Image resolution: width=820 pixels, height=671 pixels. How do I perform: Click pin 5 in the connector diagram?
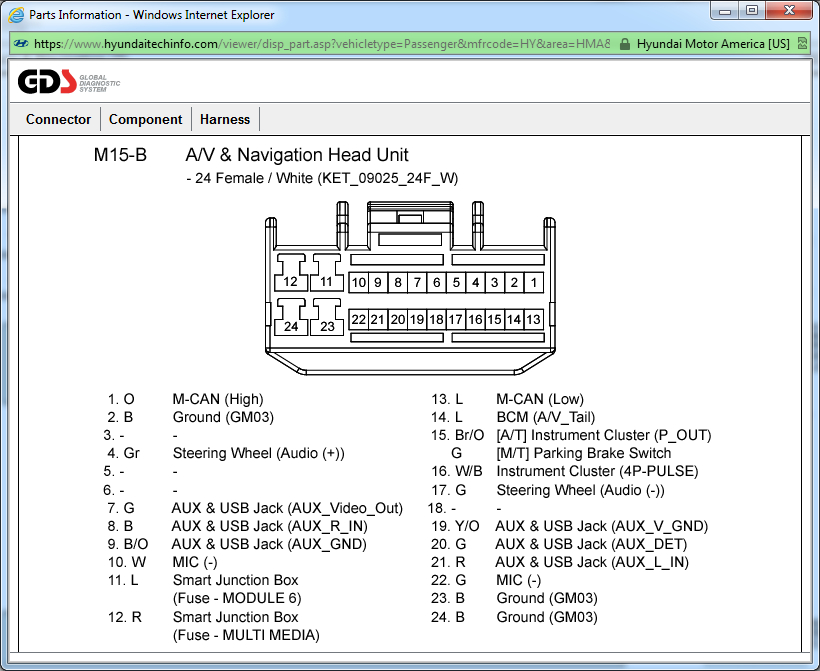coord(456,283)
